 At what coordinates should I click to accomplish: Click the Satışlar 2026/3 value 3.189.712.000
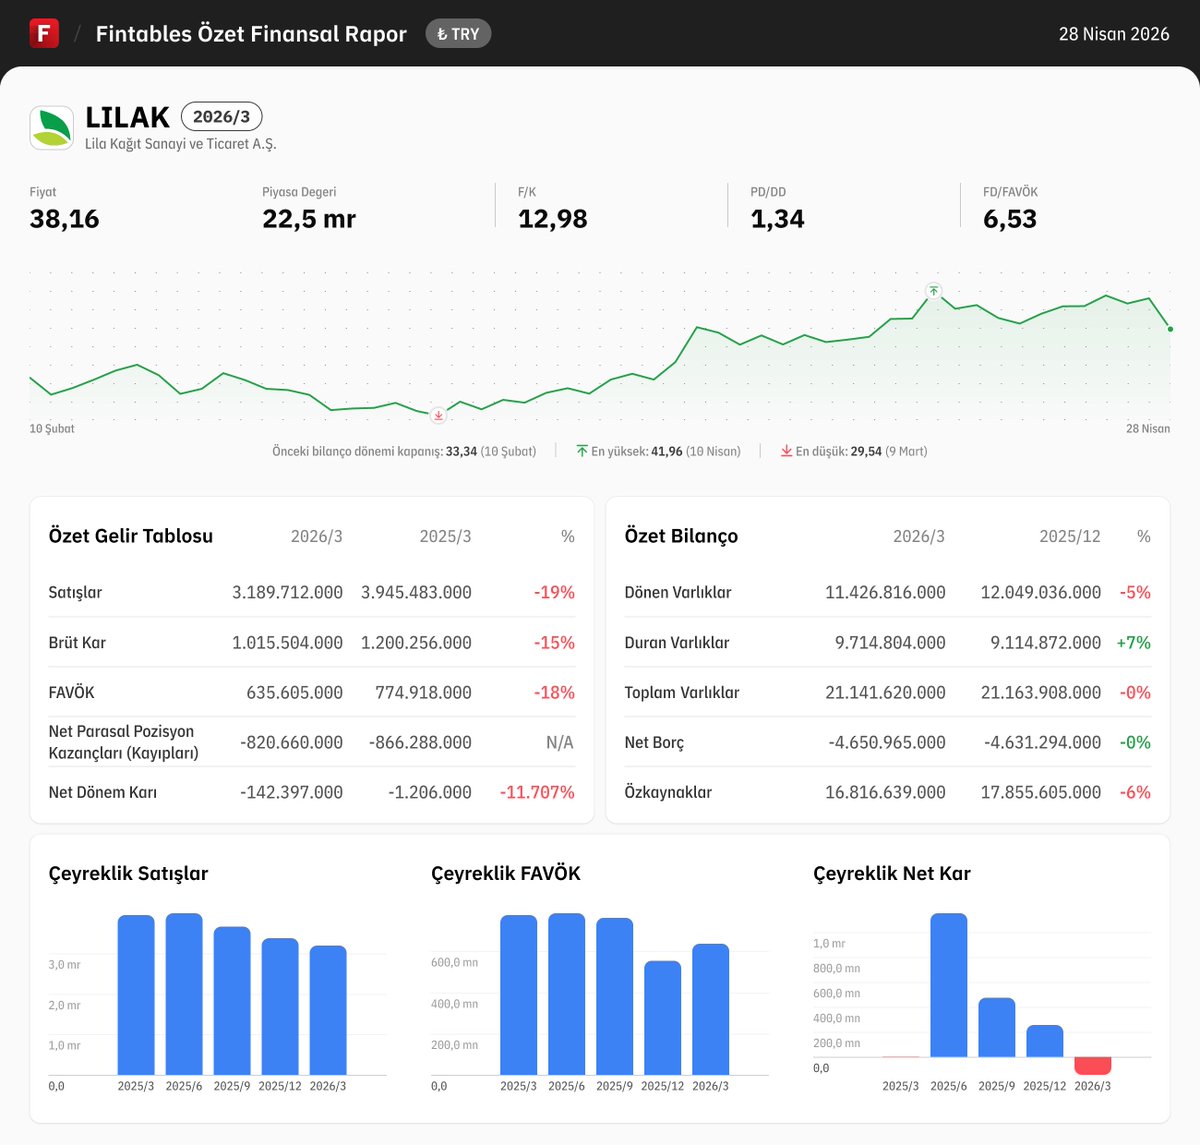[x=287, y=592]
